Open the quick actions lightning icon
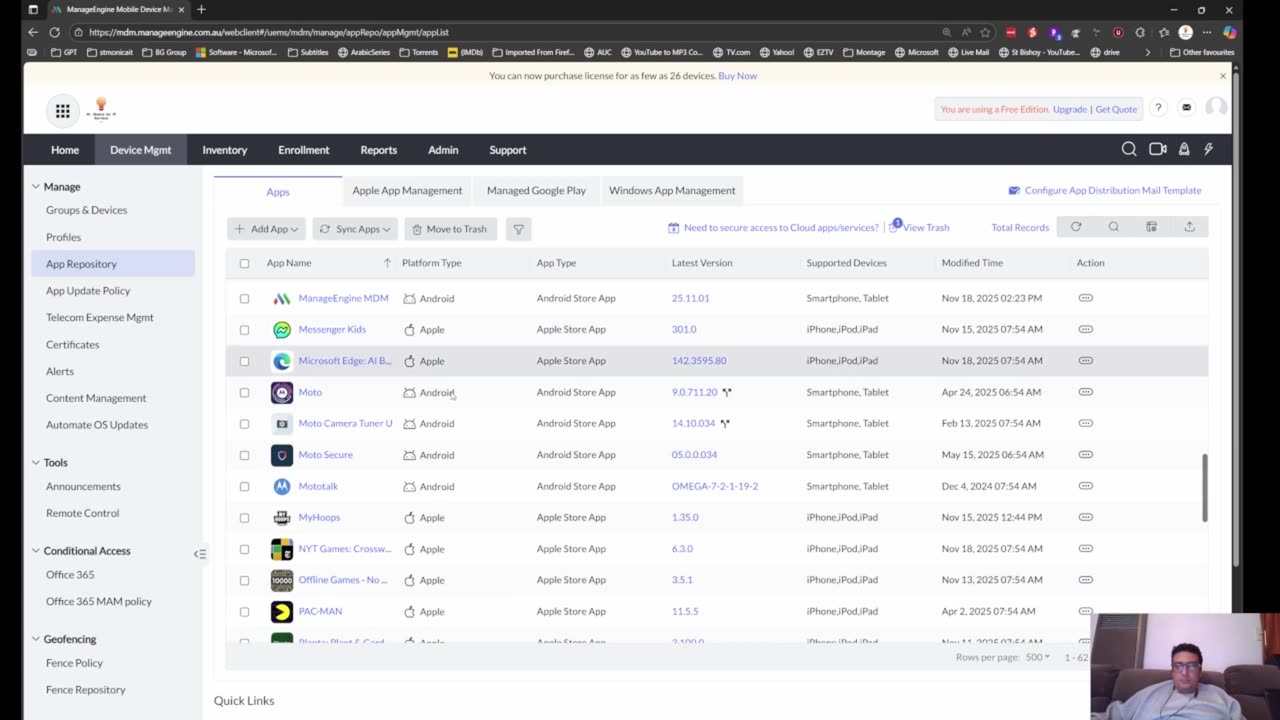 click(1209, 150)
